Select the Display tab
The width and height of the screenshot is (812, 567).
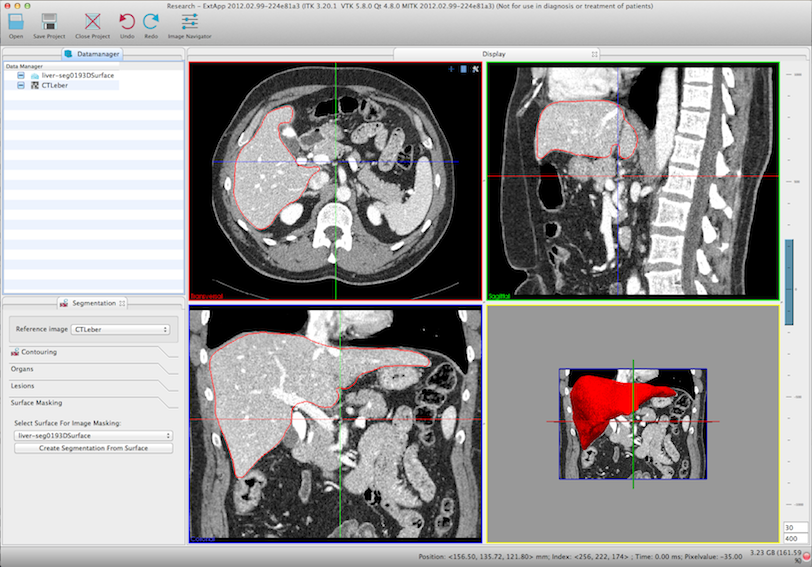(496, 54)
